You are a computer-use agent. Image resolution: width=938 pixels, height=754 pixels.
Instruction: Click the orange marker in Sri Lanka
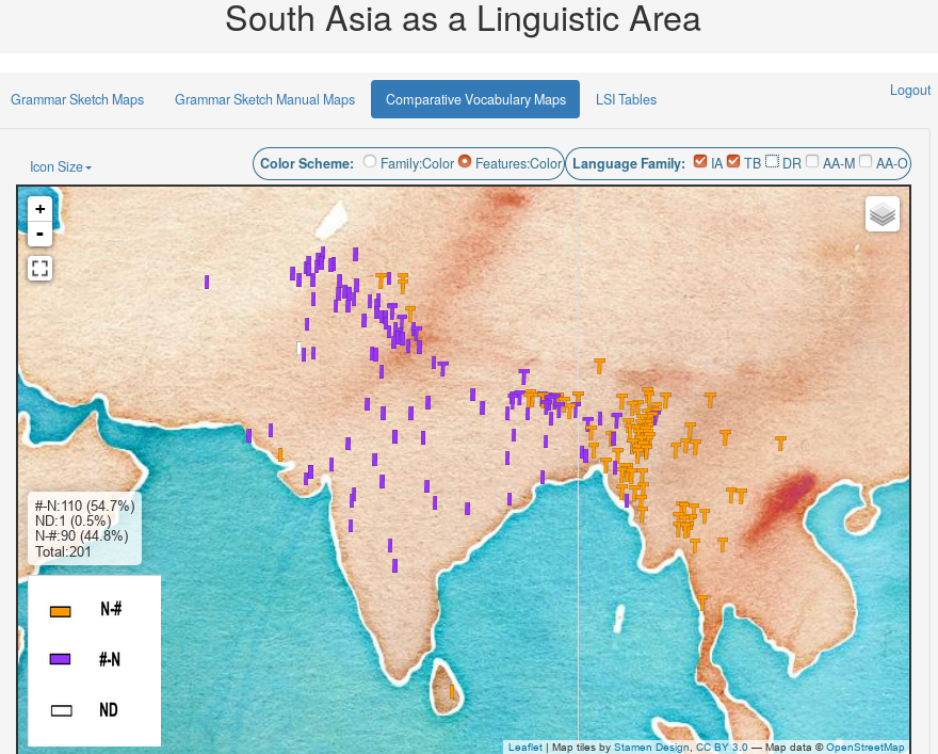pos(452,691)
